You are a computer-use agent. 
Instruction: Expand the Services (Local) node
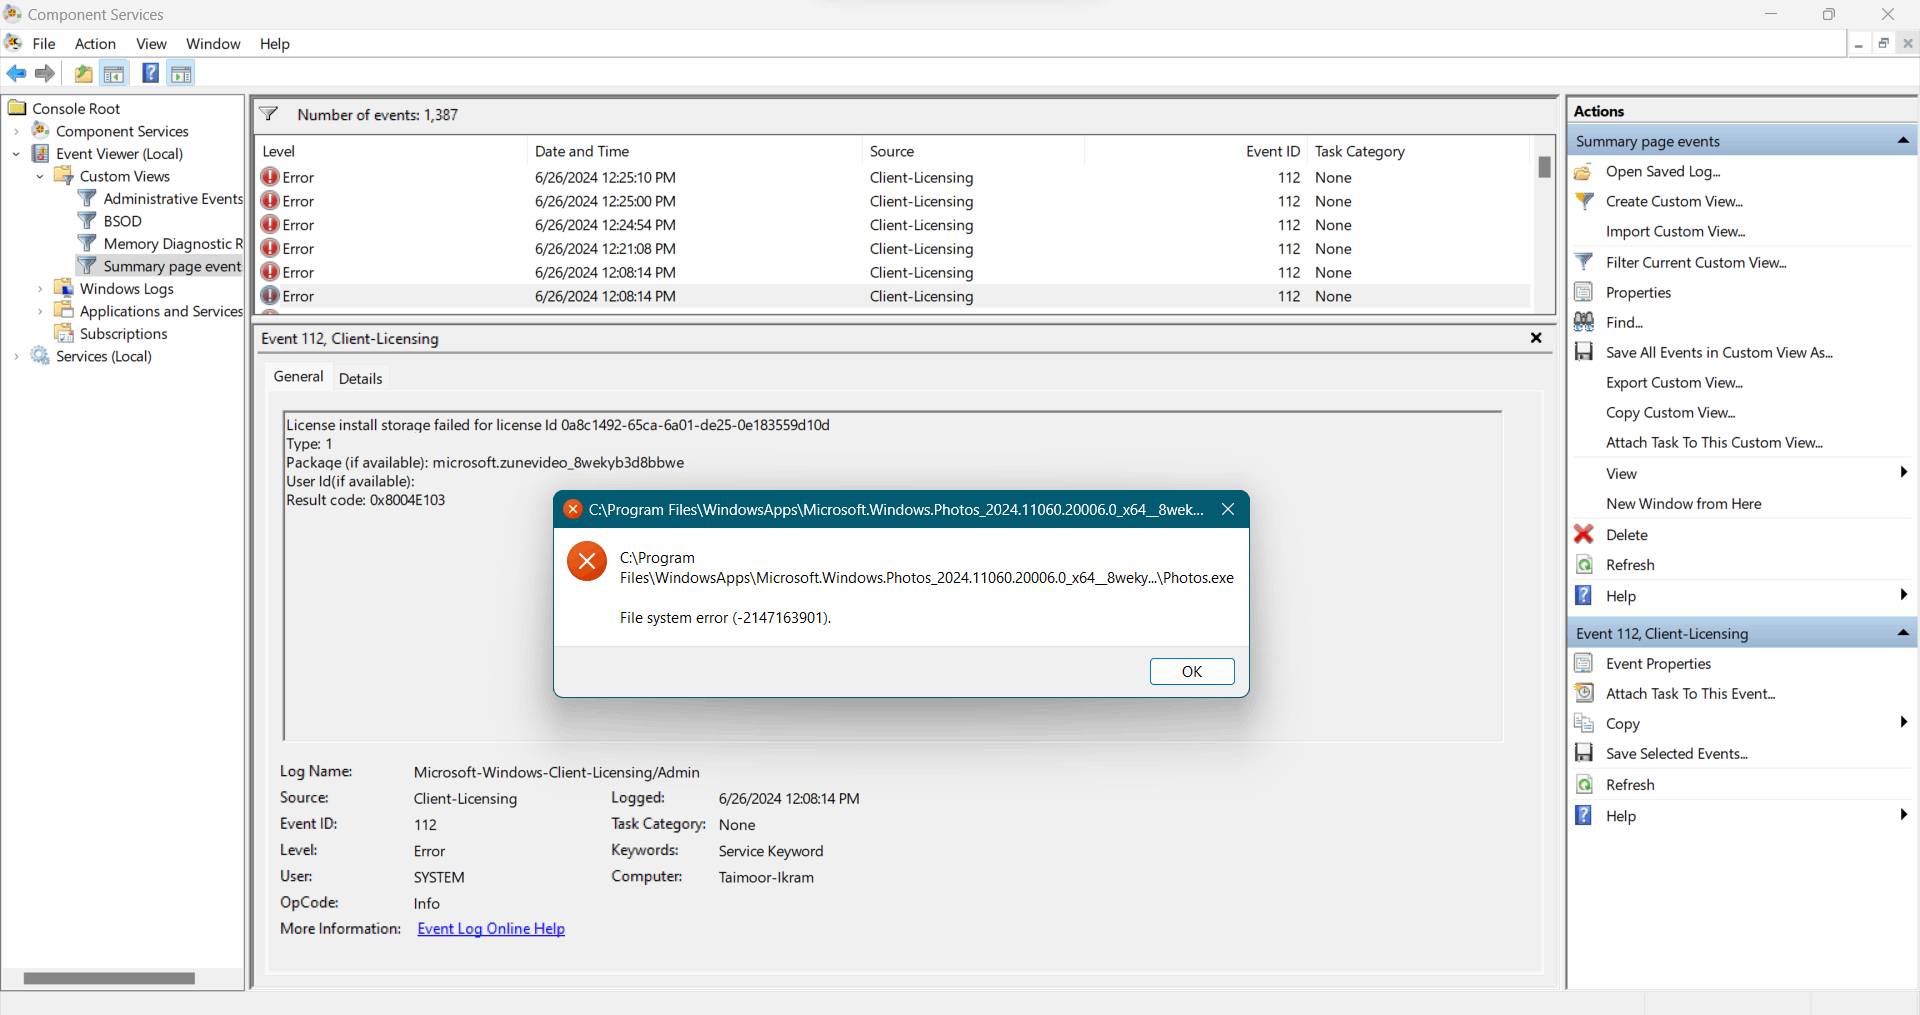coord(16,356)
